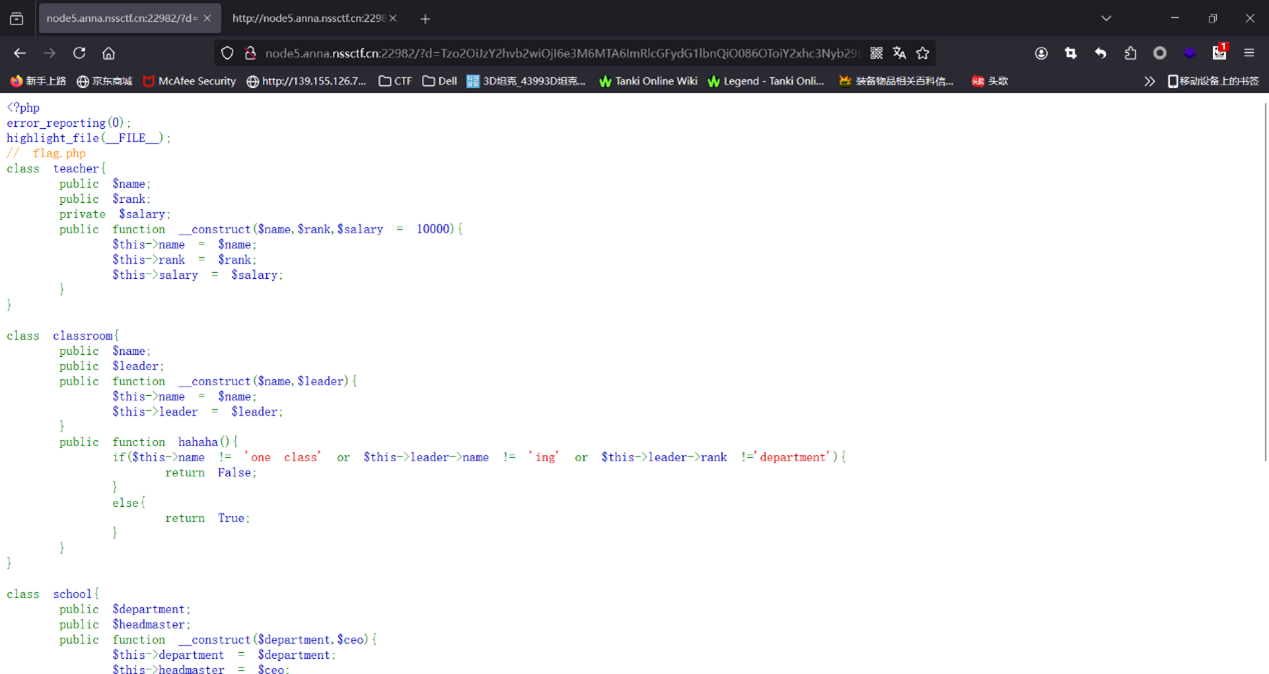The image size is (1269, 674).
Task: Show more bookmarks chevron
Action: (x=1149, y=81)
